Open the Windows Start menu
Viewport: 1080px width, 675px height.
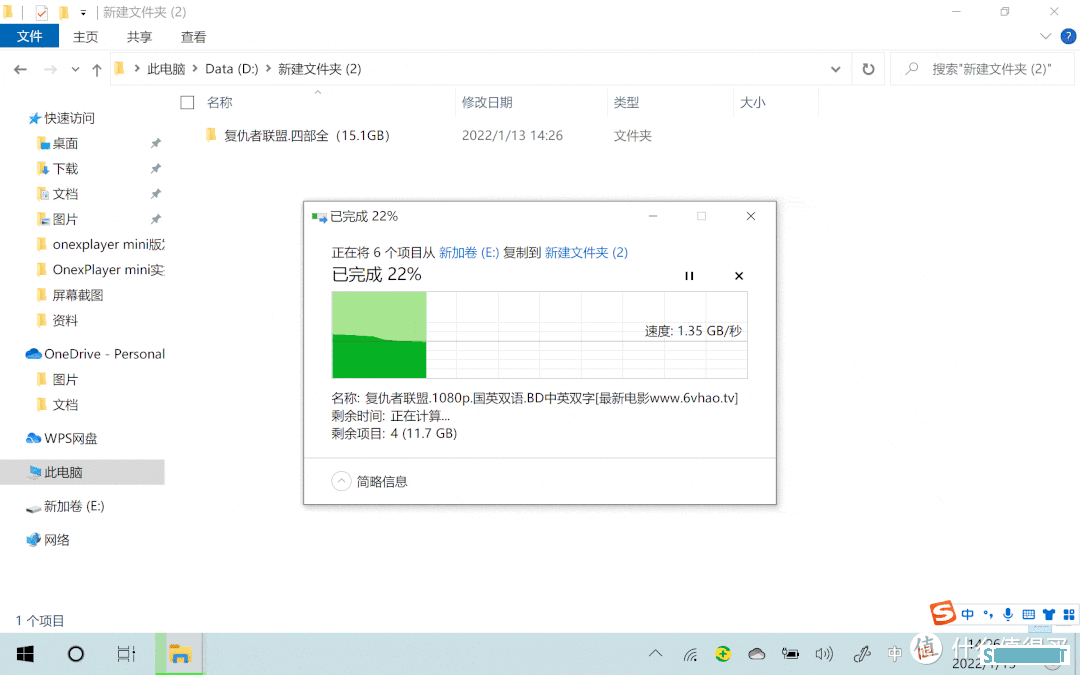tap(25, 654)
